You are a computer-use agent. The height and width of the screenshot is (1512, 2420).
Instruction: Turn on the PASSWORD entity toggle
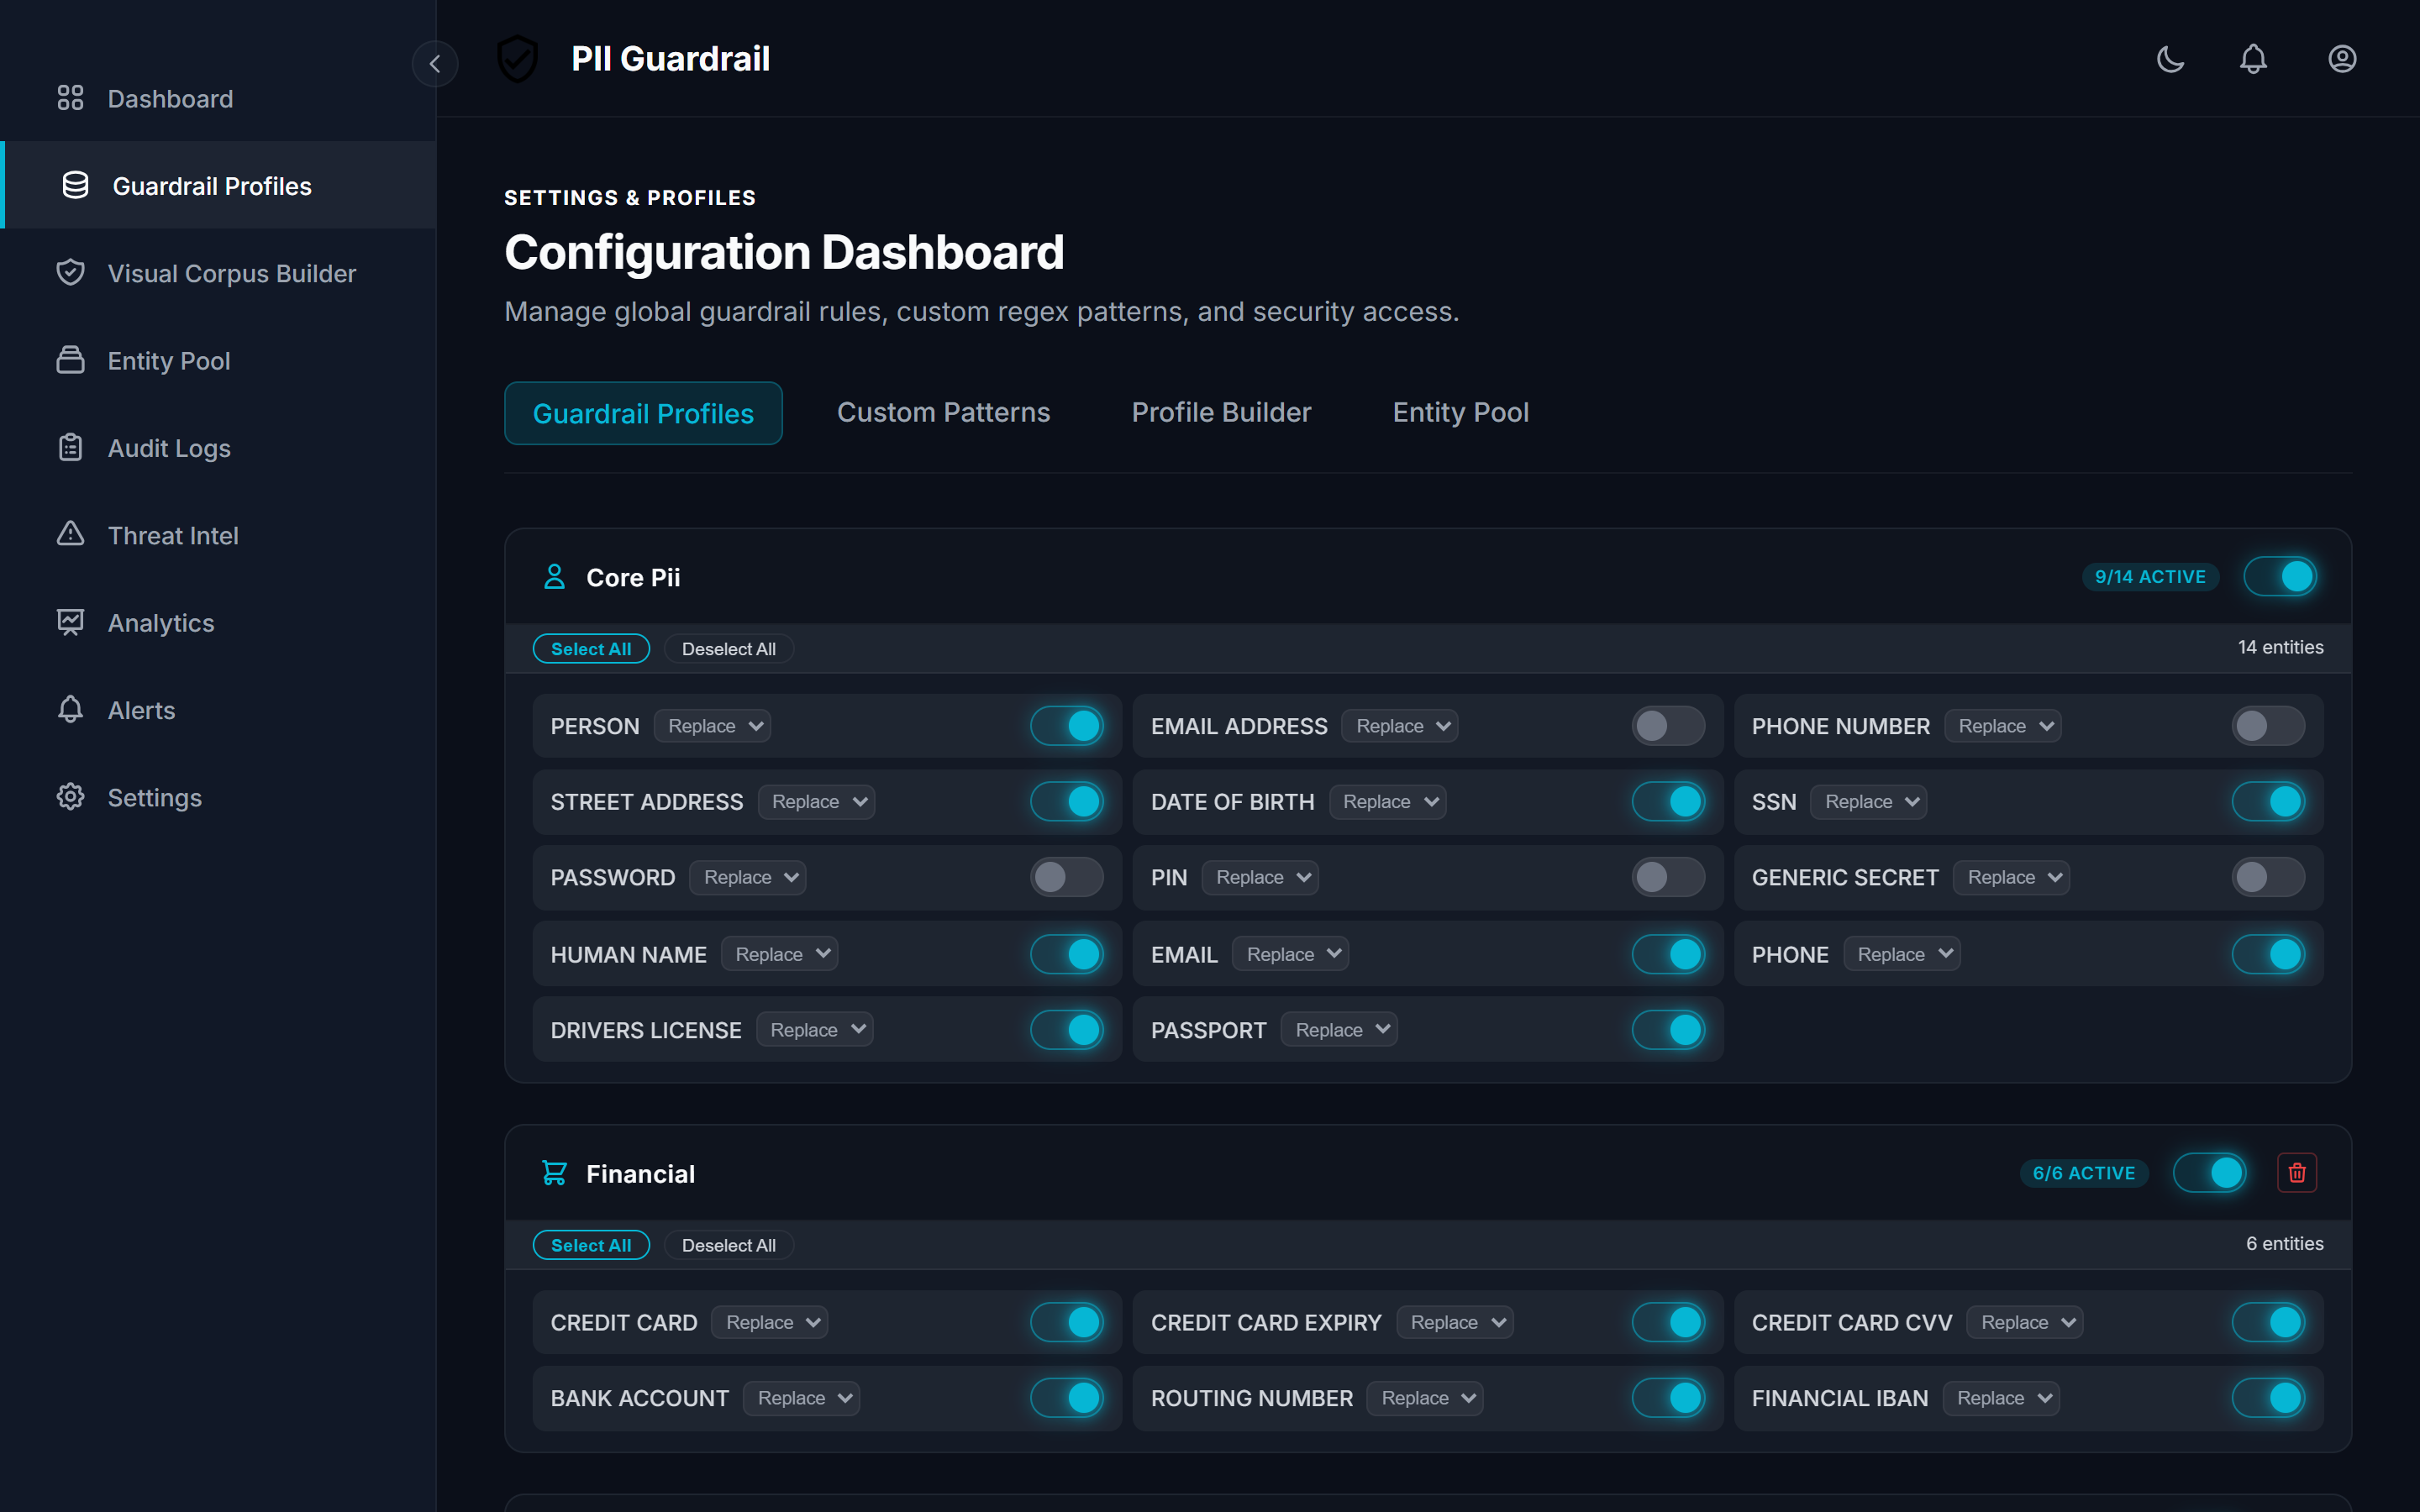click(x=1067, y=878)
